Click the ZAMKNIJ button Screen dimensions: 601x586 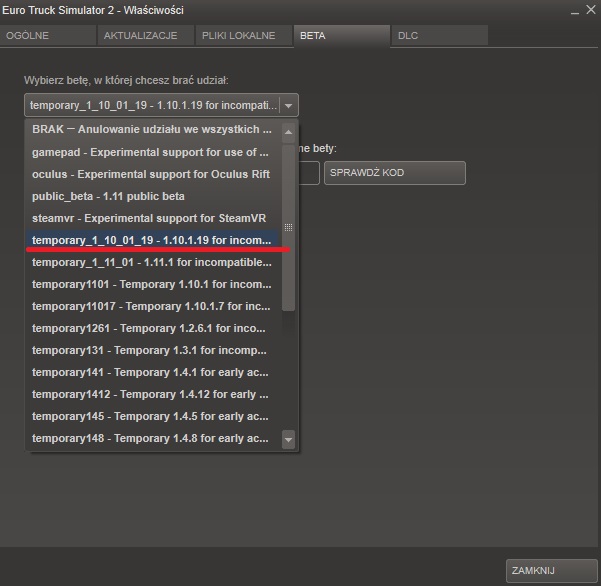point(552,571)
